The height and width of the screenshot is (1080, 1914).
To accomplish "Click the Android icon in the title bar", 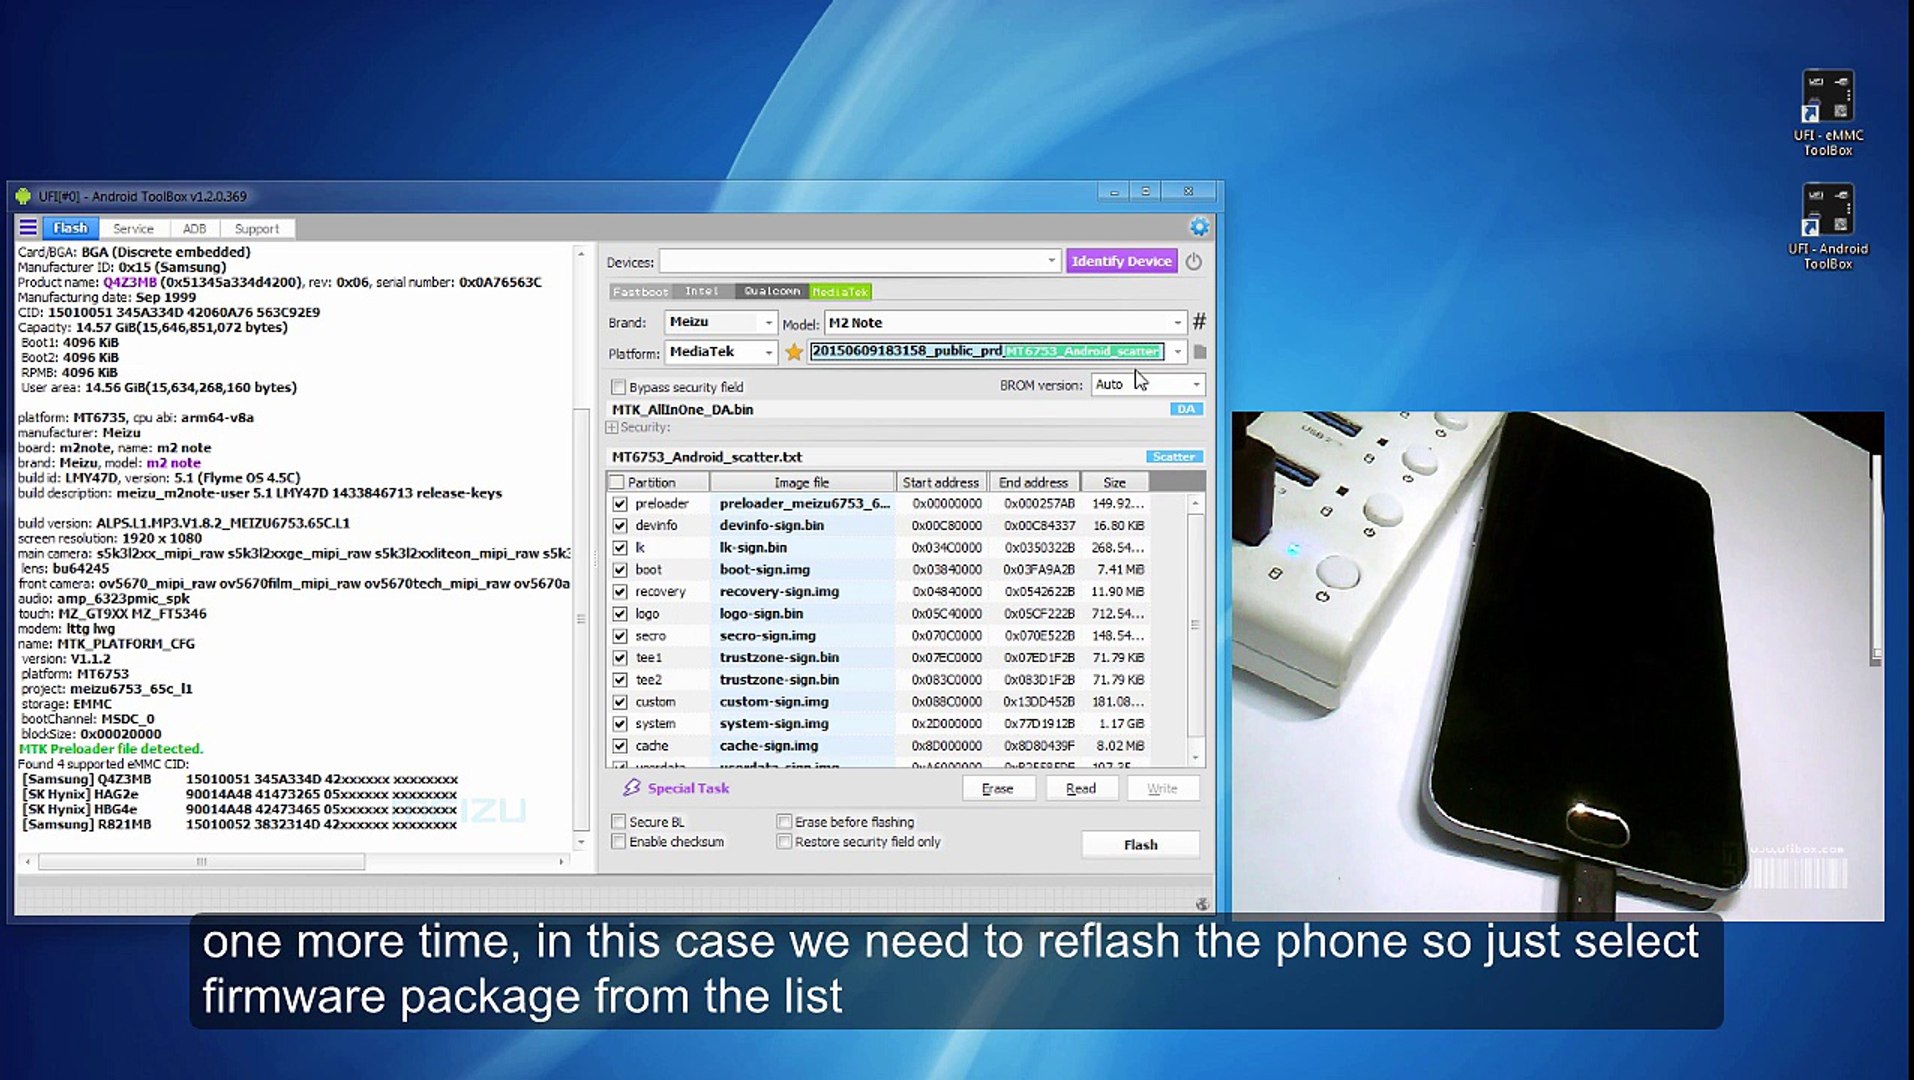I will point(24,196).
